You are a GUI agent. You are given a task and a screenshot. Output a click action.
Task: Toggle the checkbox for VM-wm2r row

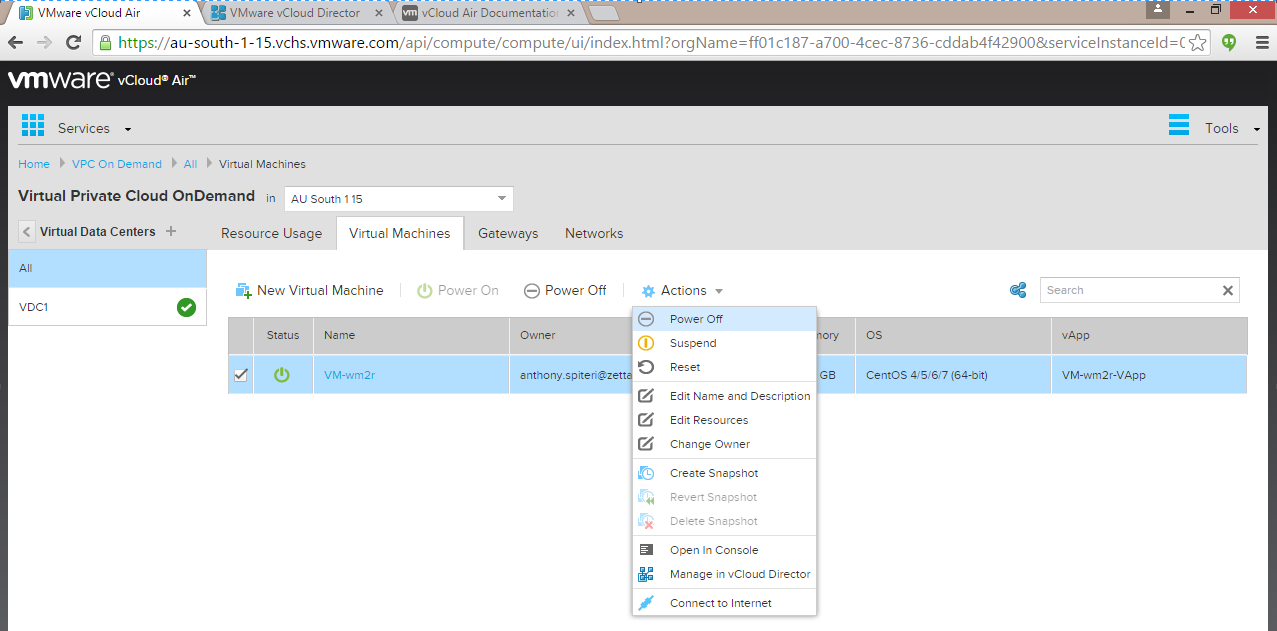pos(241,375)
